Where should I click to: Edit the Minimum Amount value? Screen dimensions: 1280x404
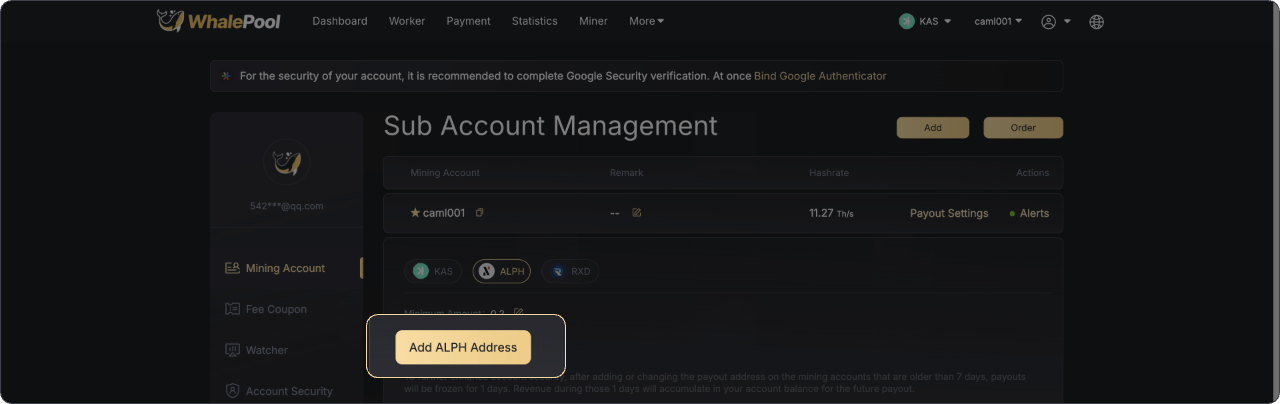point(518,313)
